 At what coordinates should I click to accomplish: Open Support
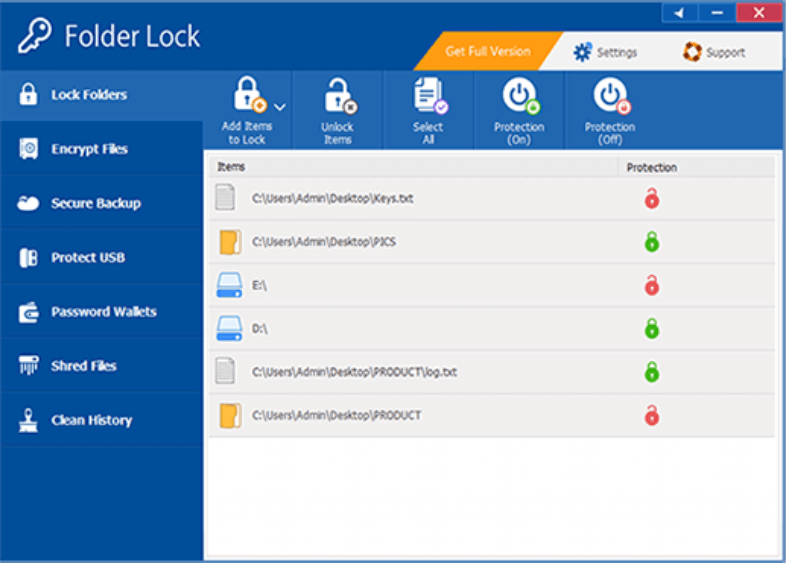[x=714, y=52]
